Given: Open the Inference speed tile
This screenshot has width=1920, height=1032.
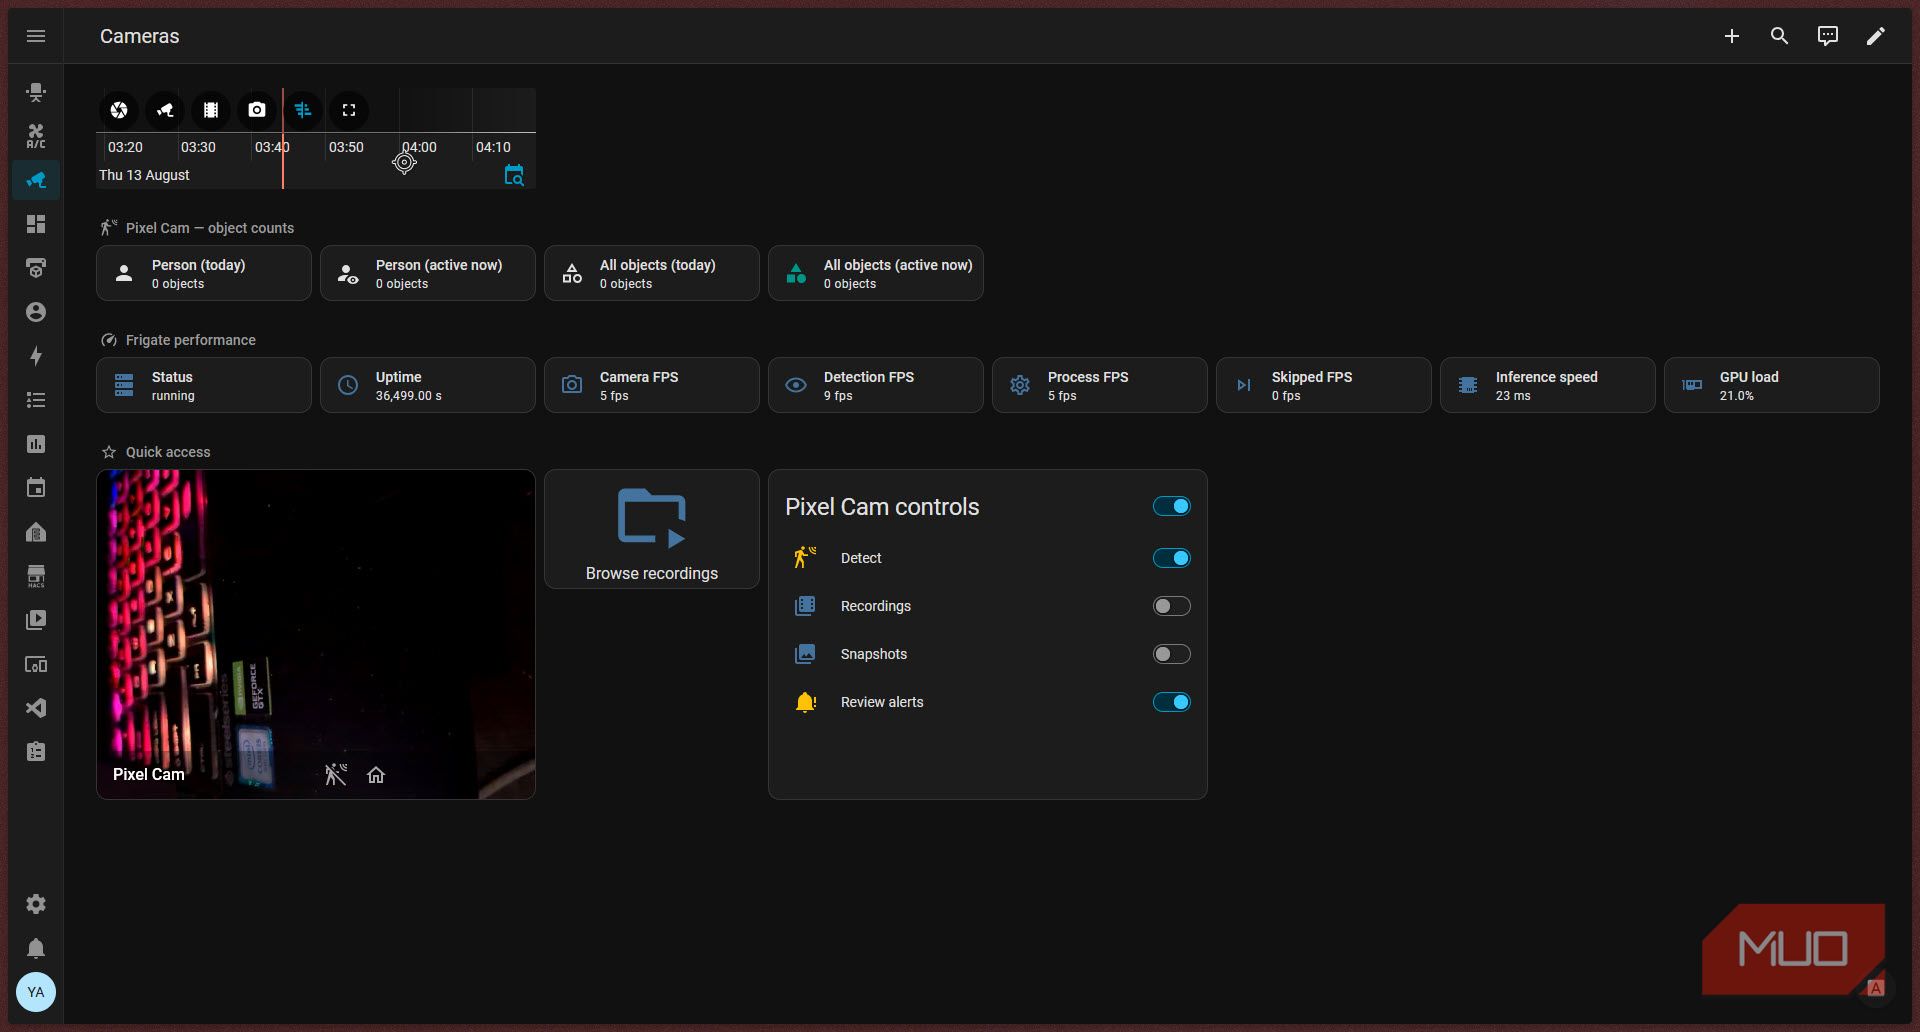Looking at the screenshot, I should click(1548, 385).
